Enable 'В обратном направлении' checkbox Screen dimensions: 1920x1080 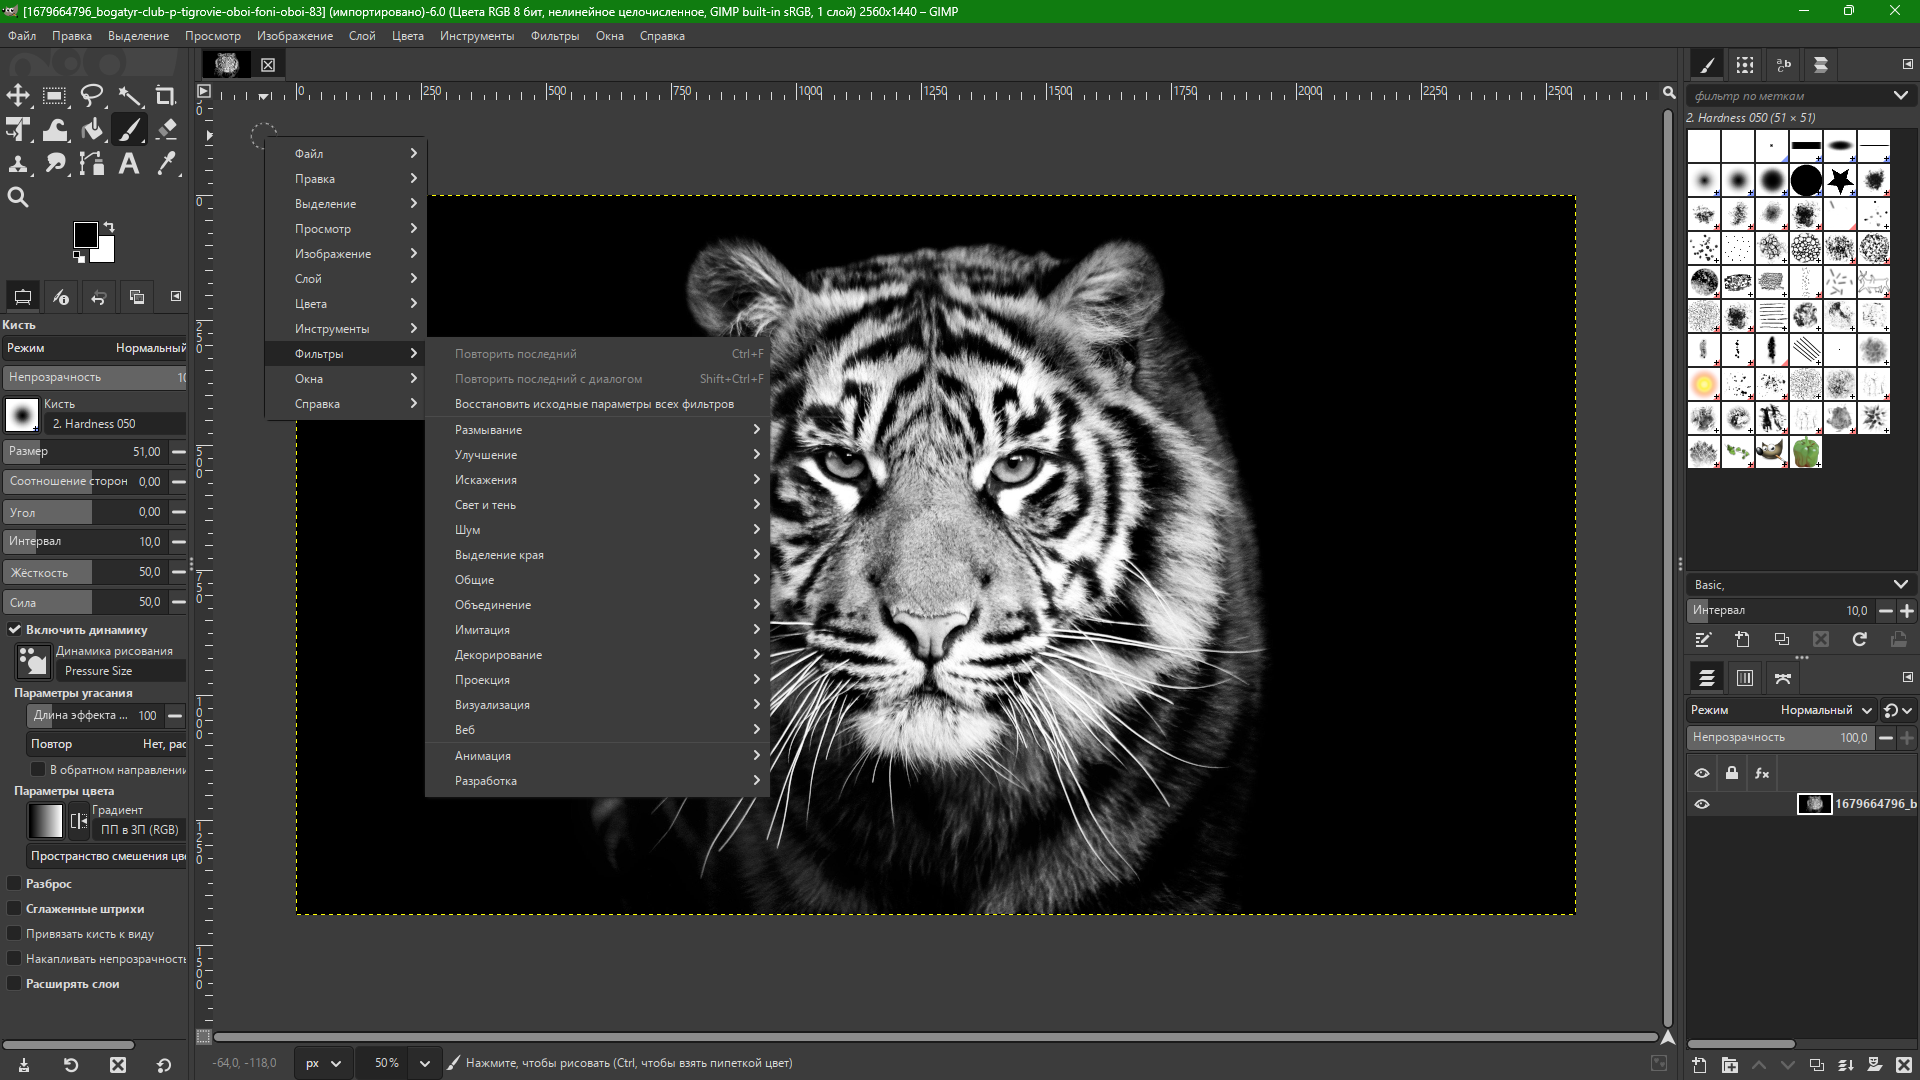[38, 770]
